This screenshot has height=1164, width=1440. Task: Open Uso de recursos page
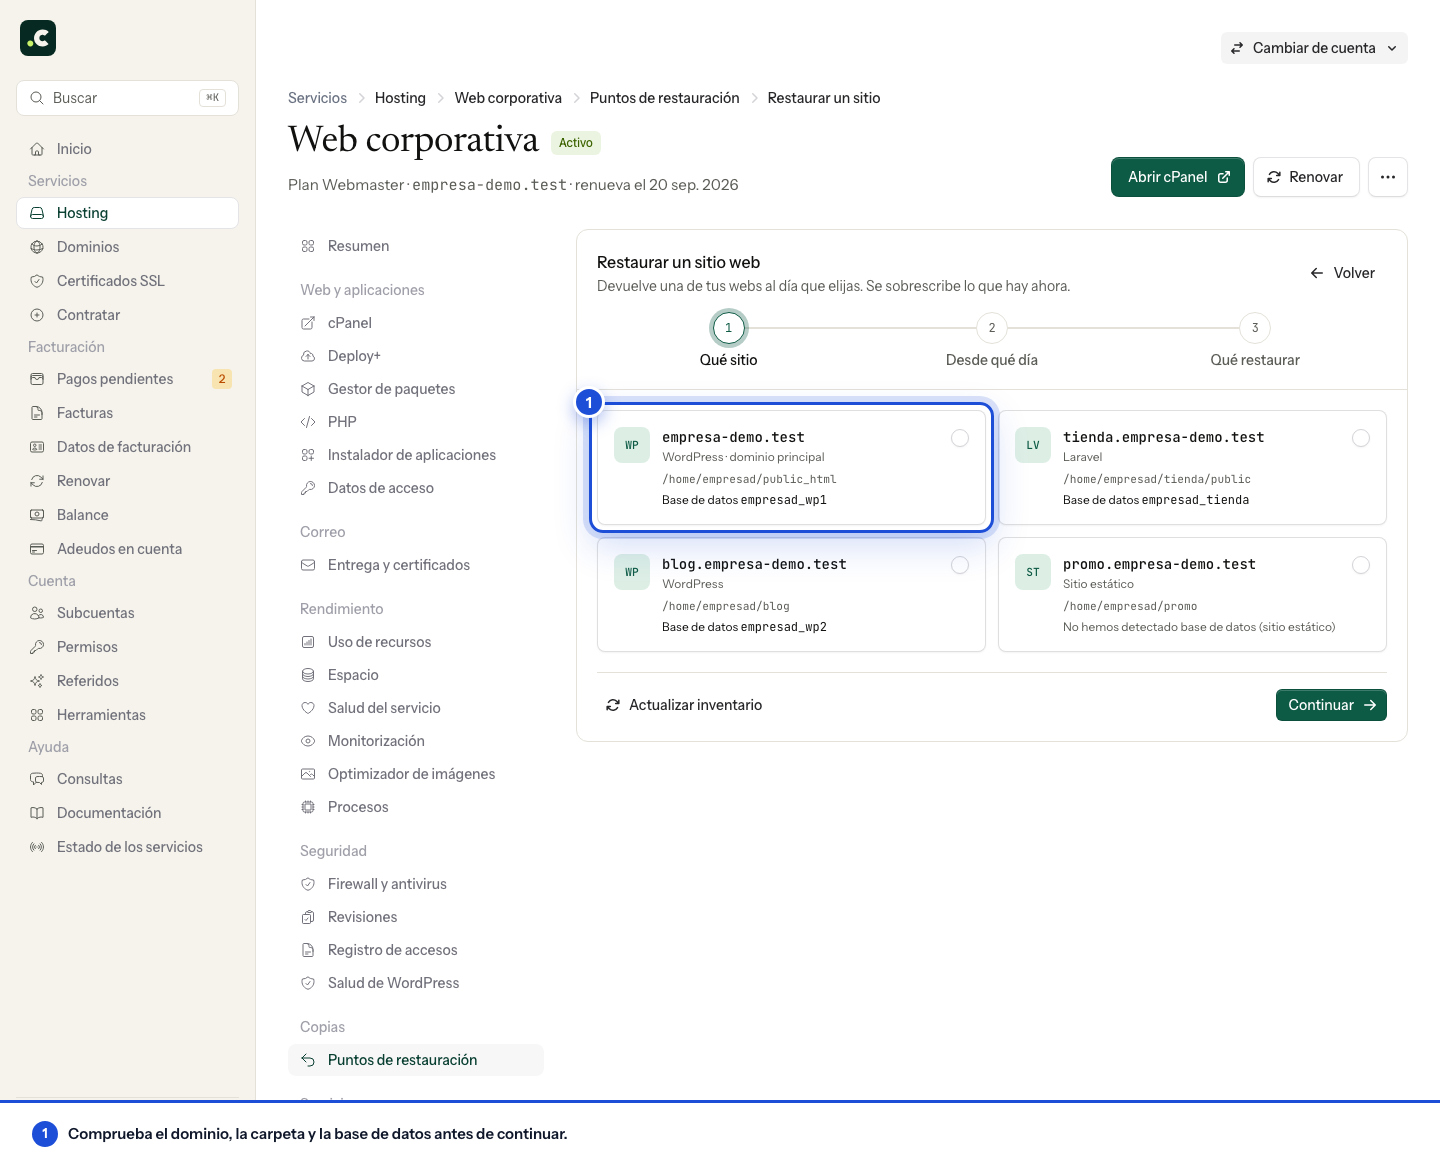[x=416, y=642]
